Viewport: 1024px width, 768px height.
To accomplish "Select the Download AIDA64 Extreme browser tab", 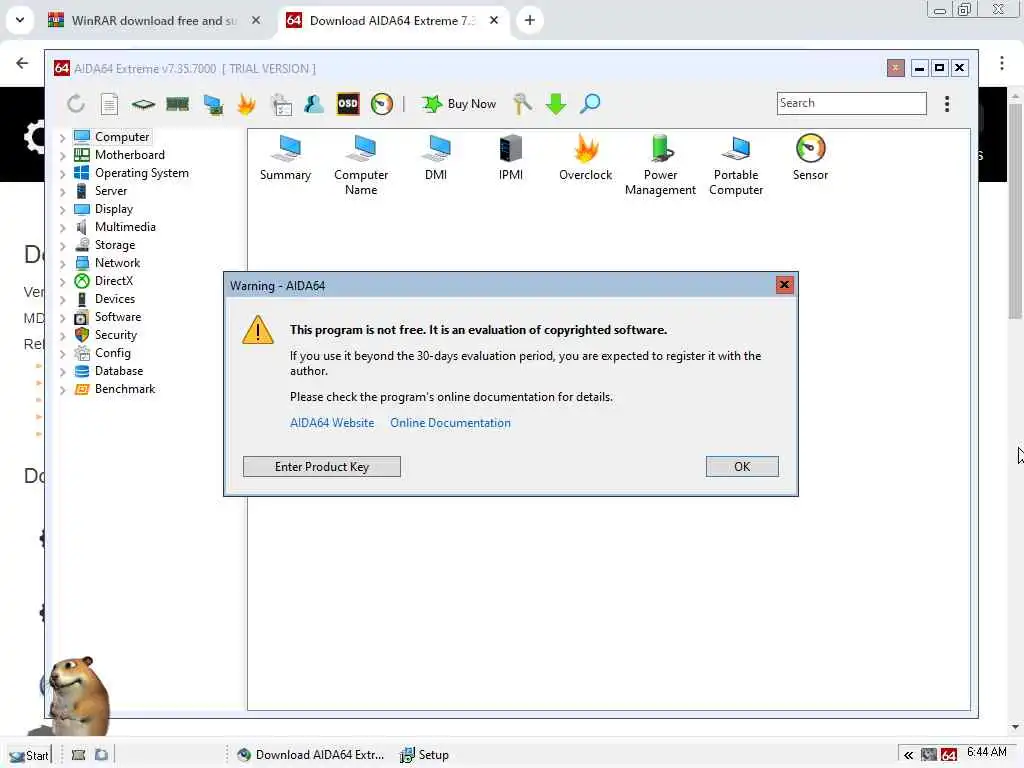I will coord(391,20).
